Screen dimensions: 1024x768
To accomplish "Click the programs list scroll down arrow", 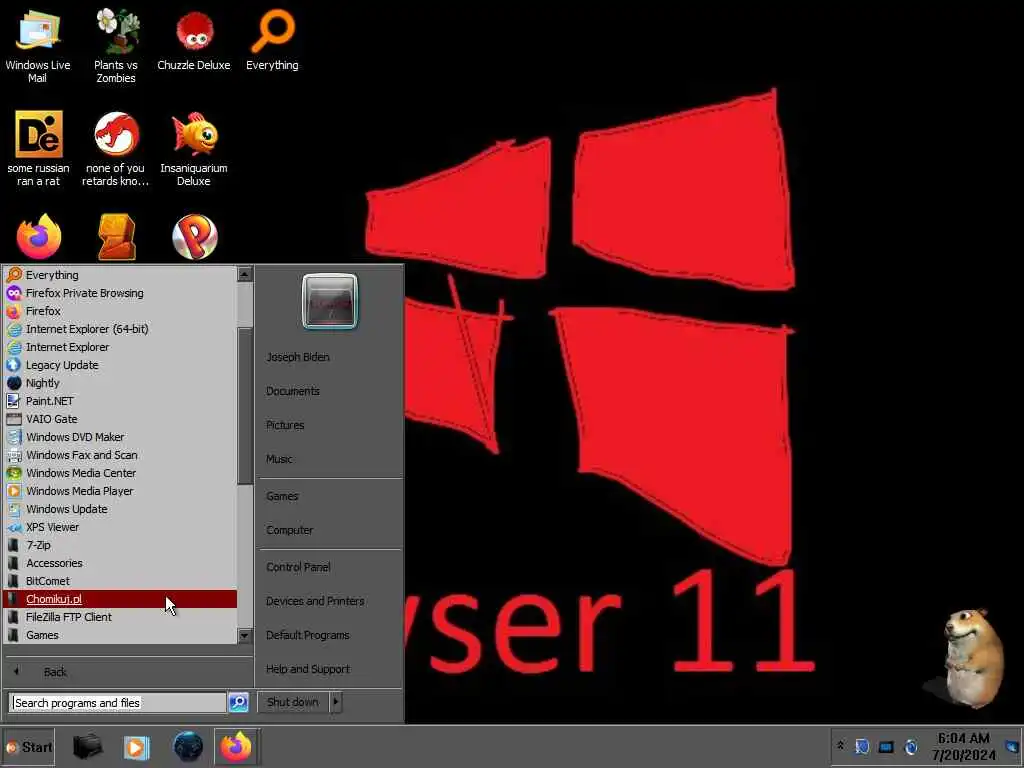I will point(245,635).
